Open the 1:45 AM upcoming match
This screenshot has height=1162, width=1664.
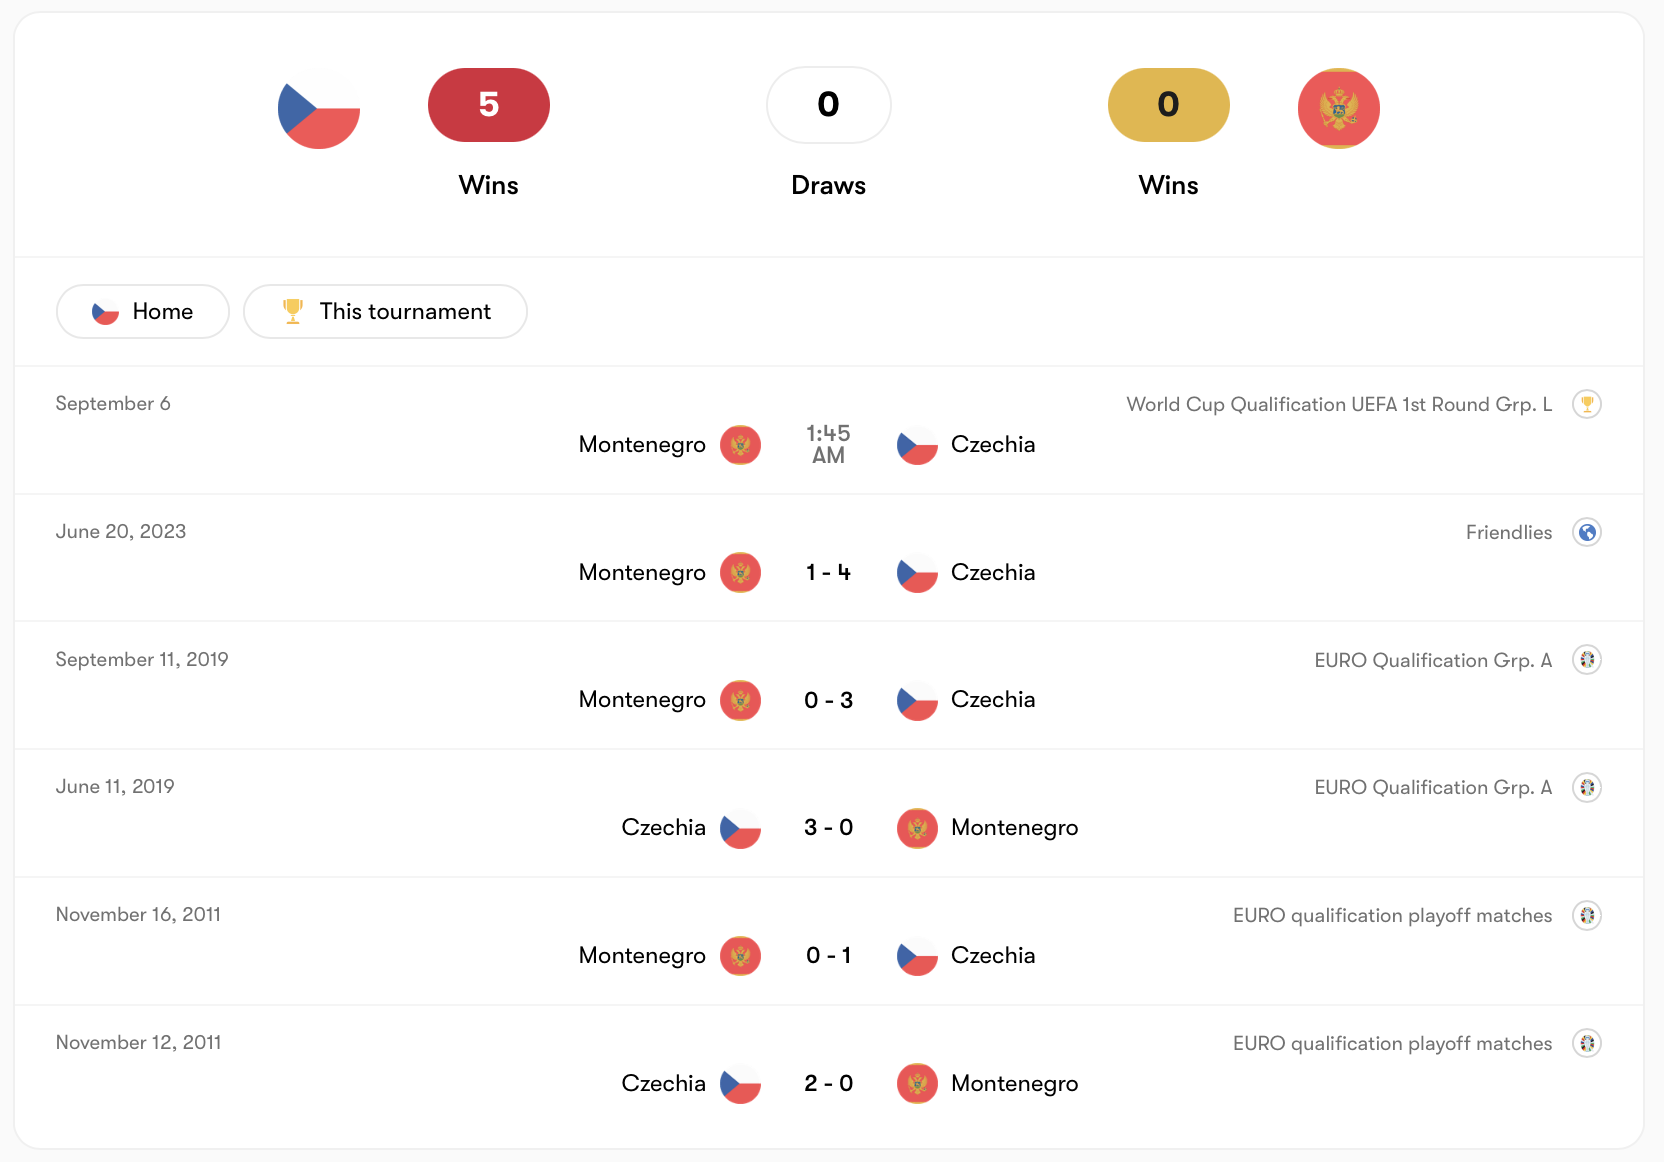pos(828,444)
